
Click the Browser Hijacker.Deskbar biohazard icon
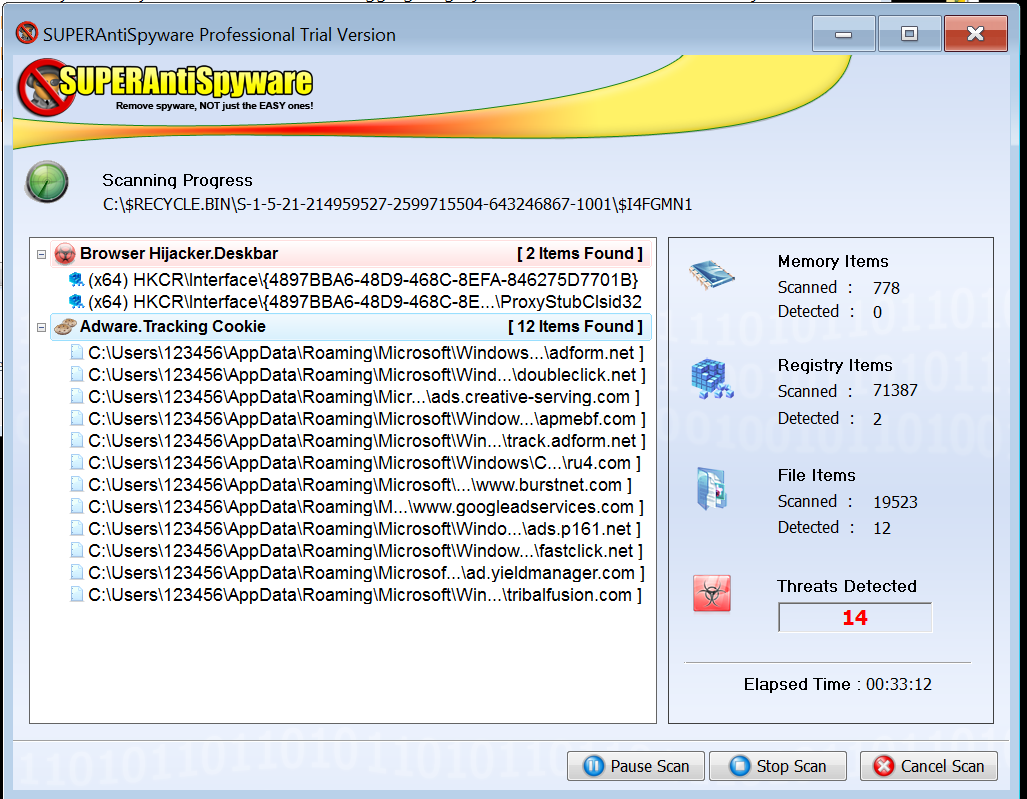[65, 253]
